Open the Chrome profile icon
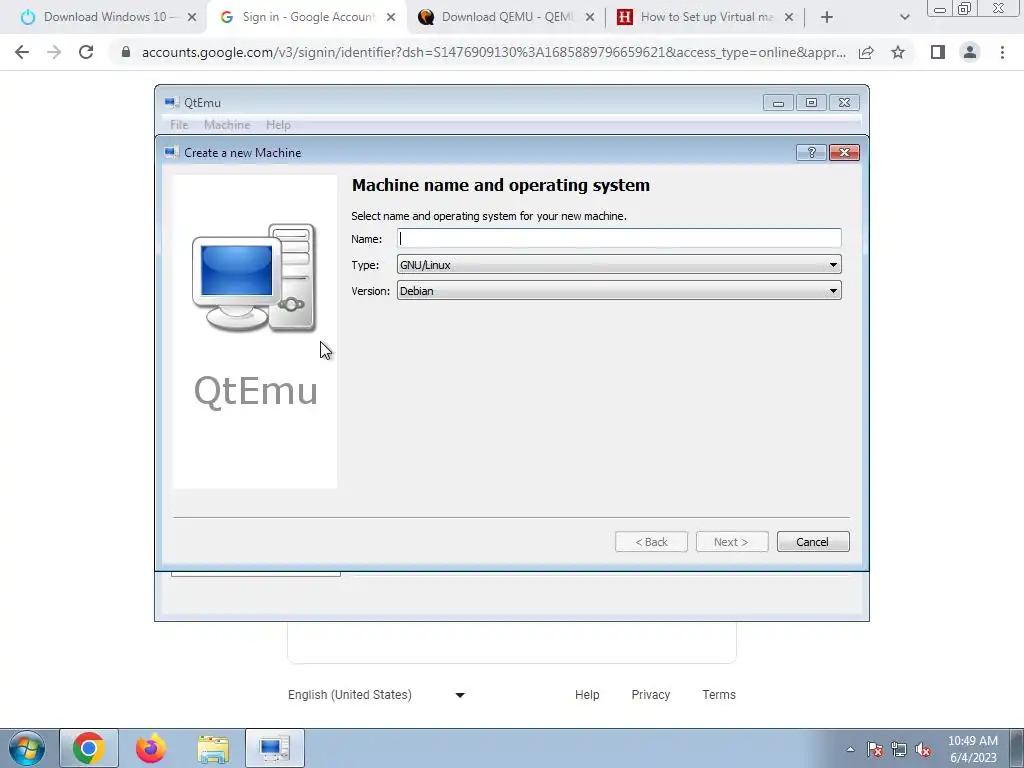 [970, 52]
